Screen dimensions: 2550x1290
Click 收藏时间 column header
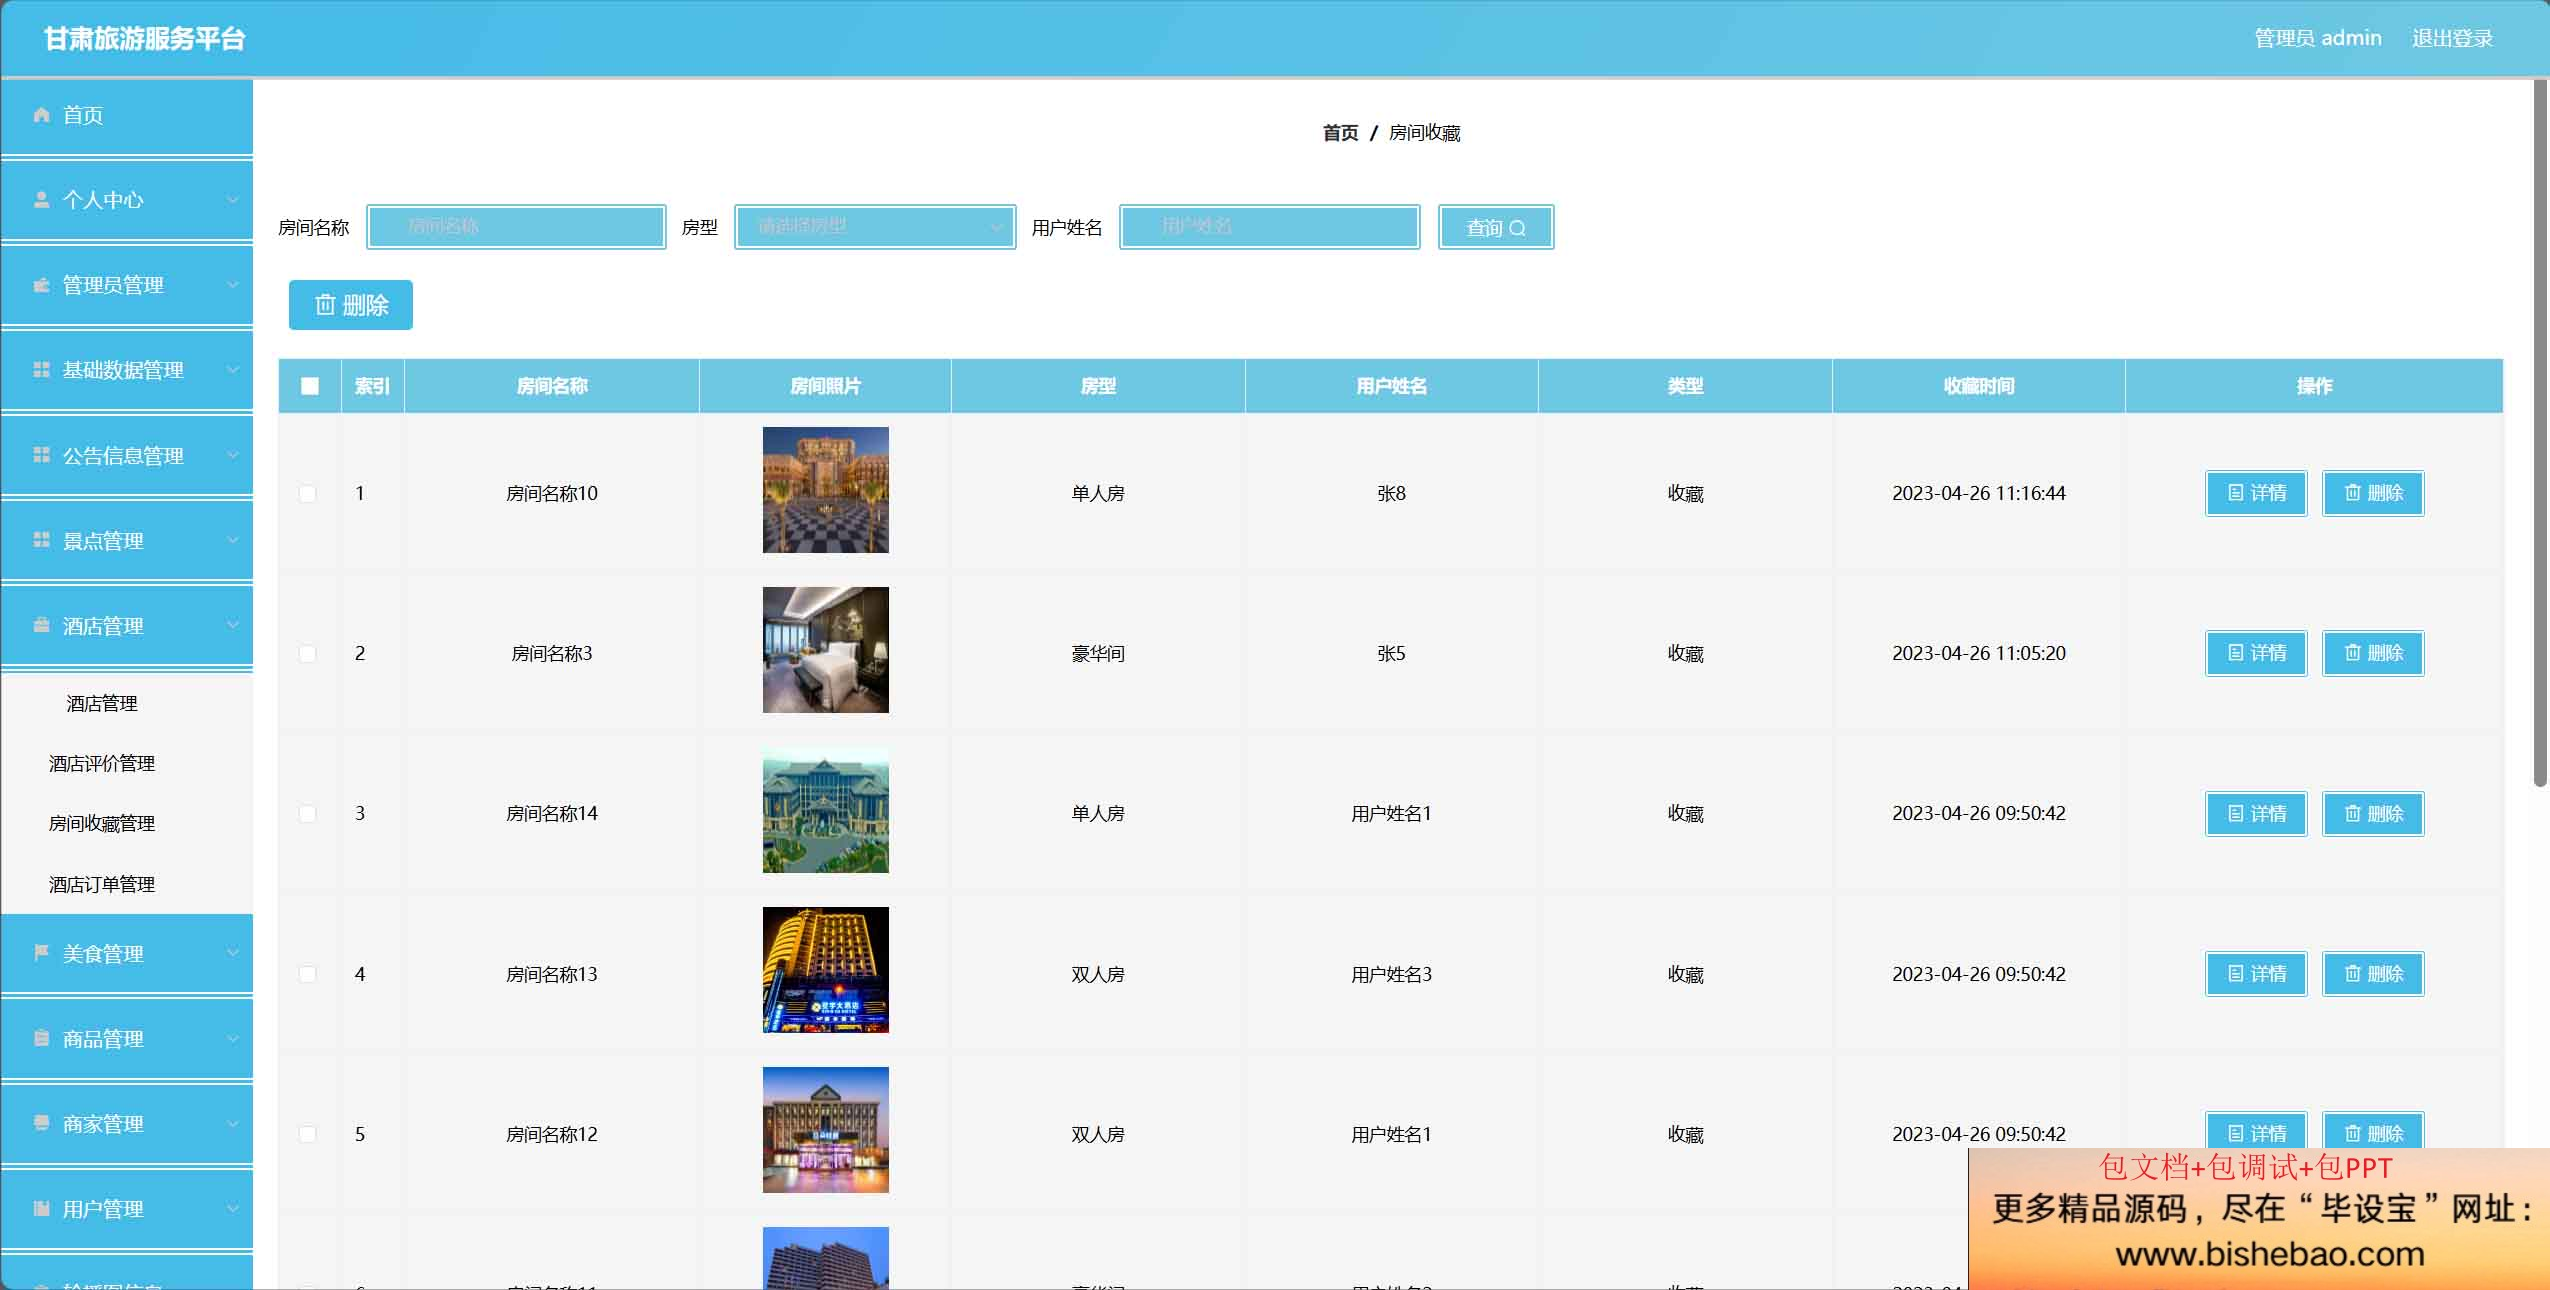tap(1978, 386)
